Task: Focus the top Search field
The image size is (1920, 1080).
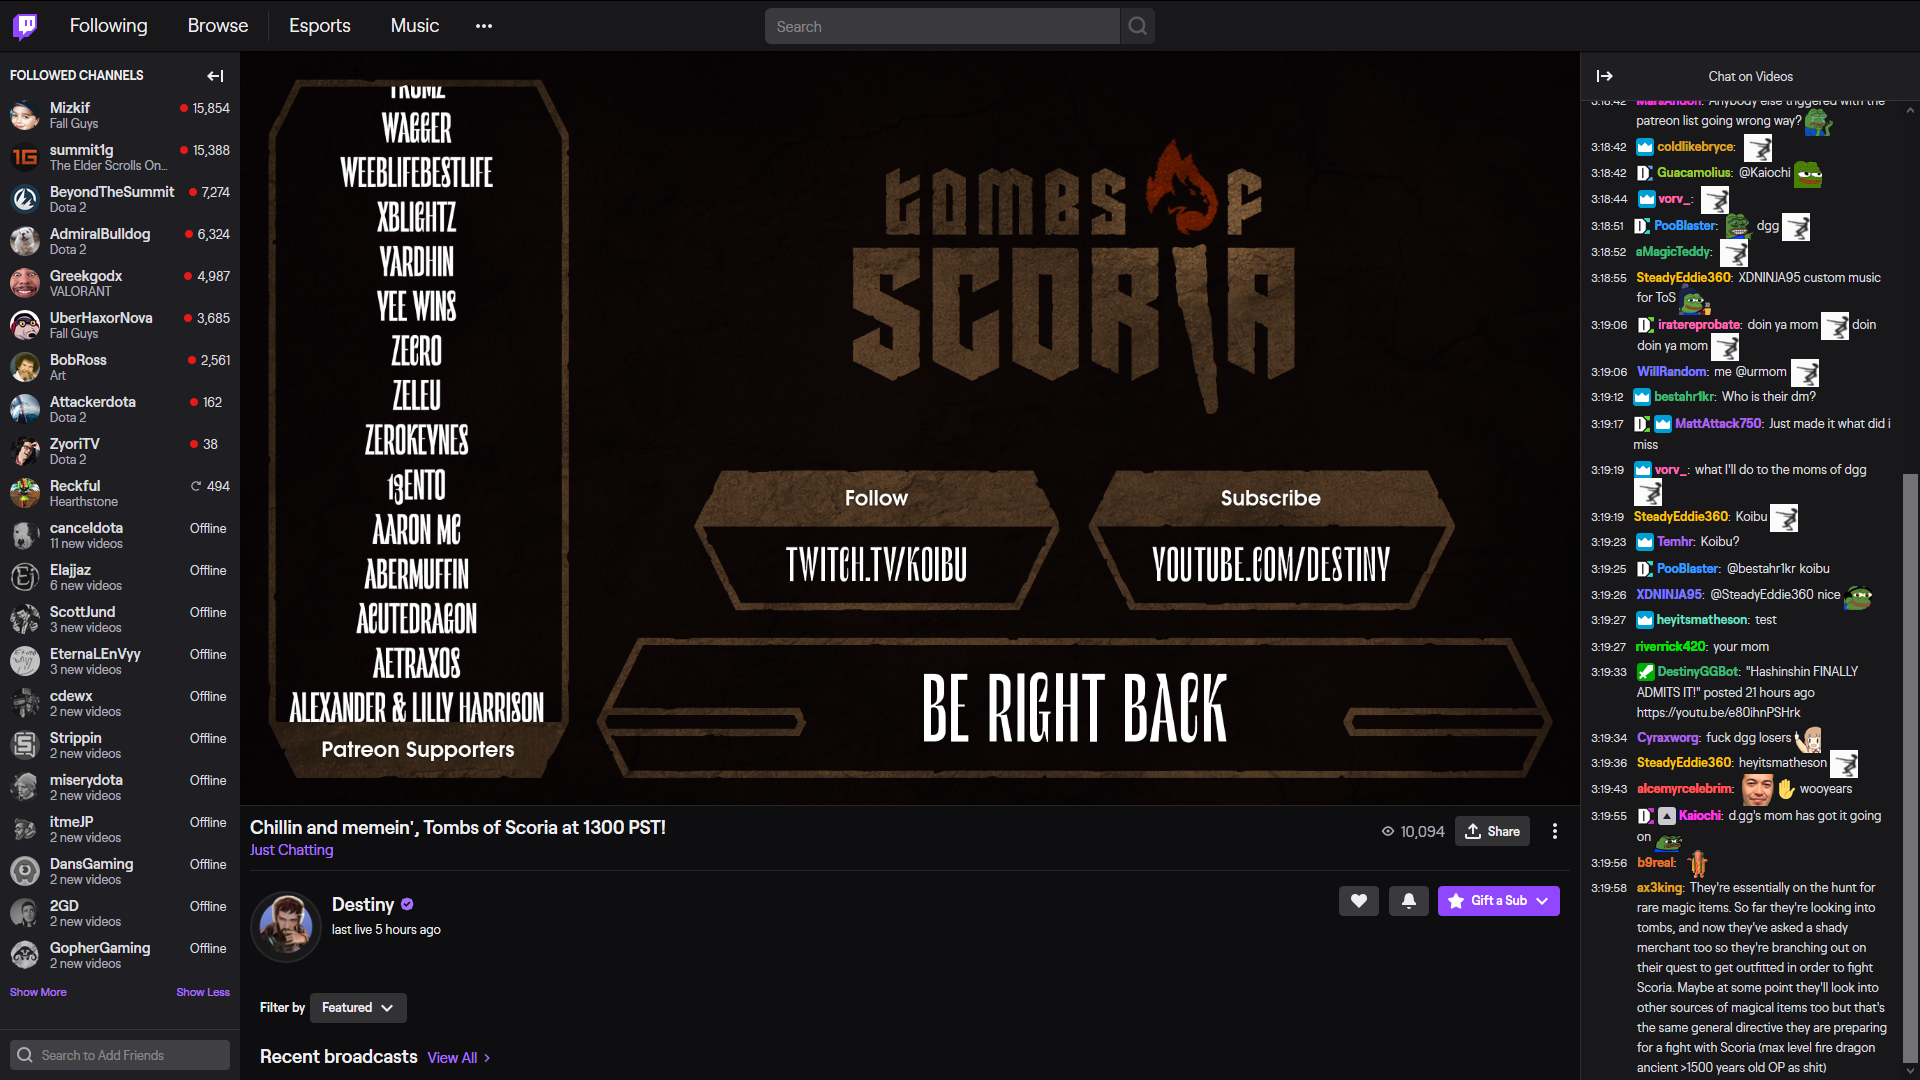Action: [x=942, y=26]
